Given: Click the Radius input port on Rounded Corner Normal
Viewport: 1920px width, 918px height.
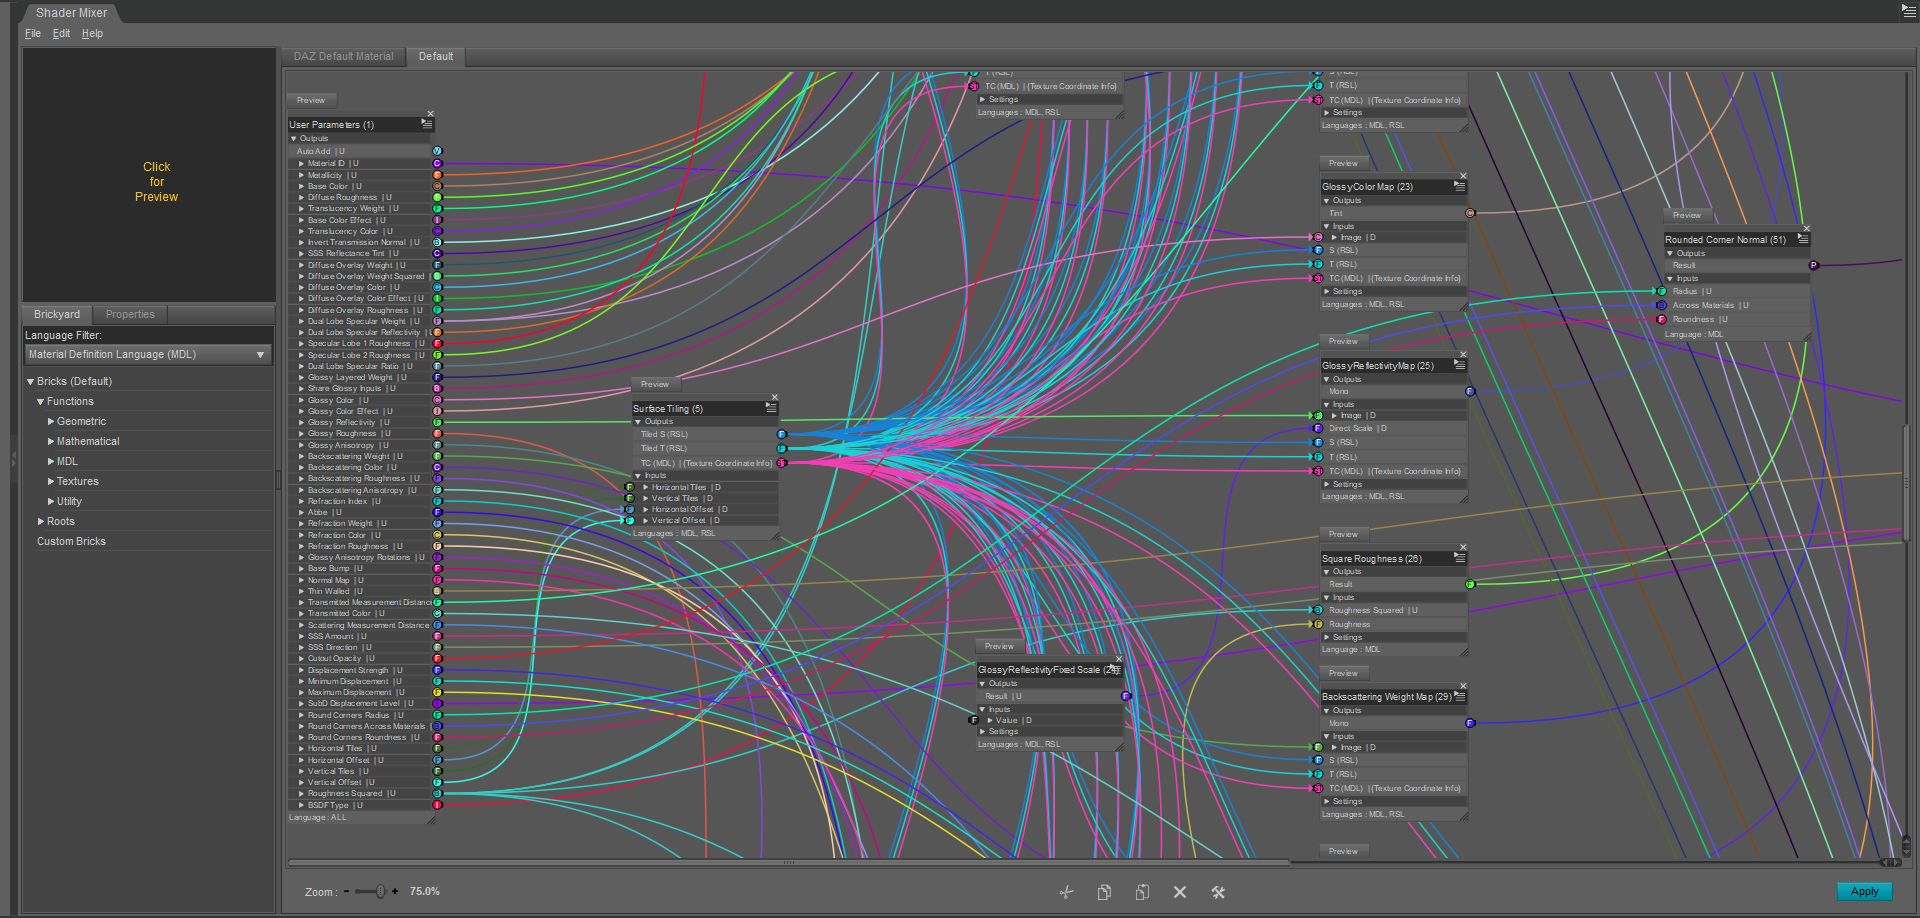Looking at the screenshot, I should [x=1662, y=291].
